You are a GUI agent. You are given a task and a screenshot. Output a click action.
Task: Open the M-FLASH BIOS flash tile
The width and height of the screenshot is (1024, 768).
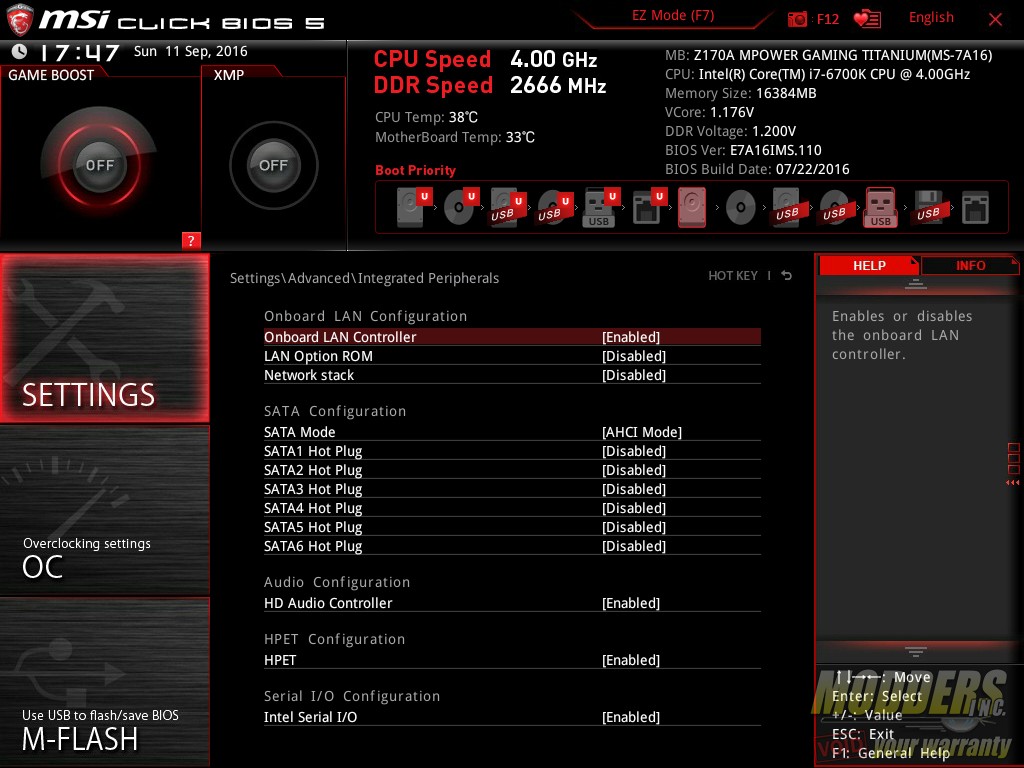point(104,682)
